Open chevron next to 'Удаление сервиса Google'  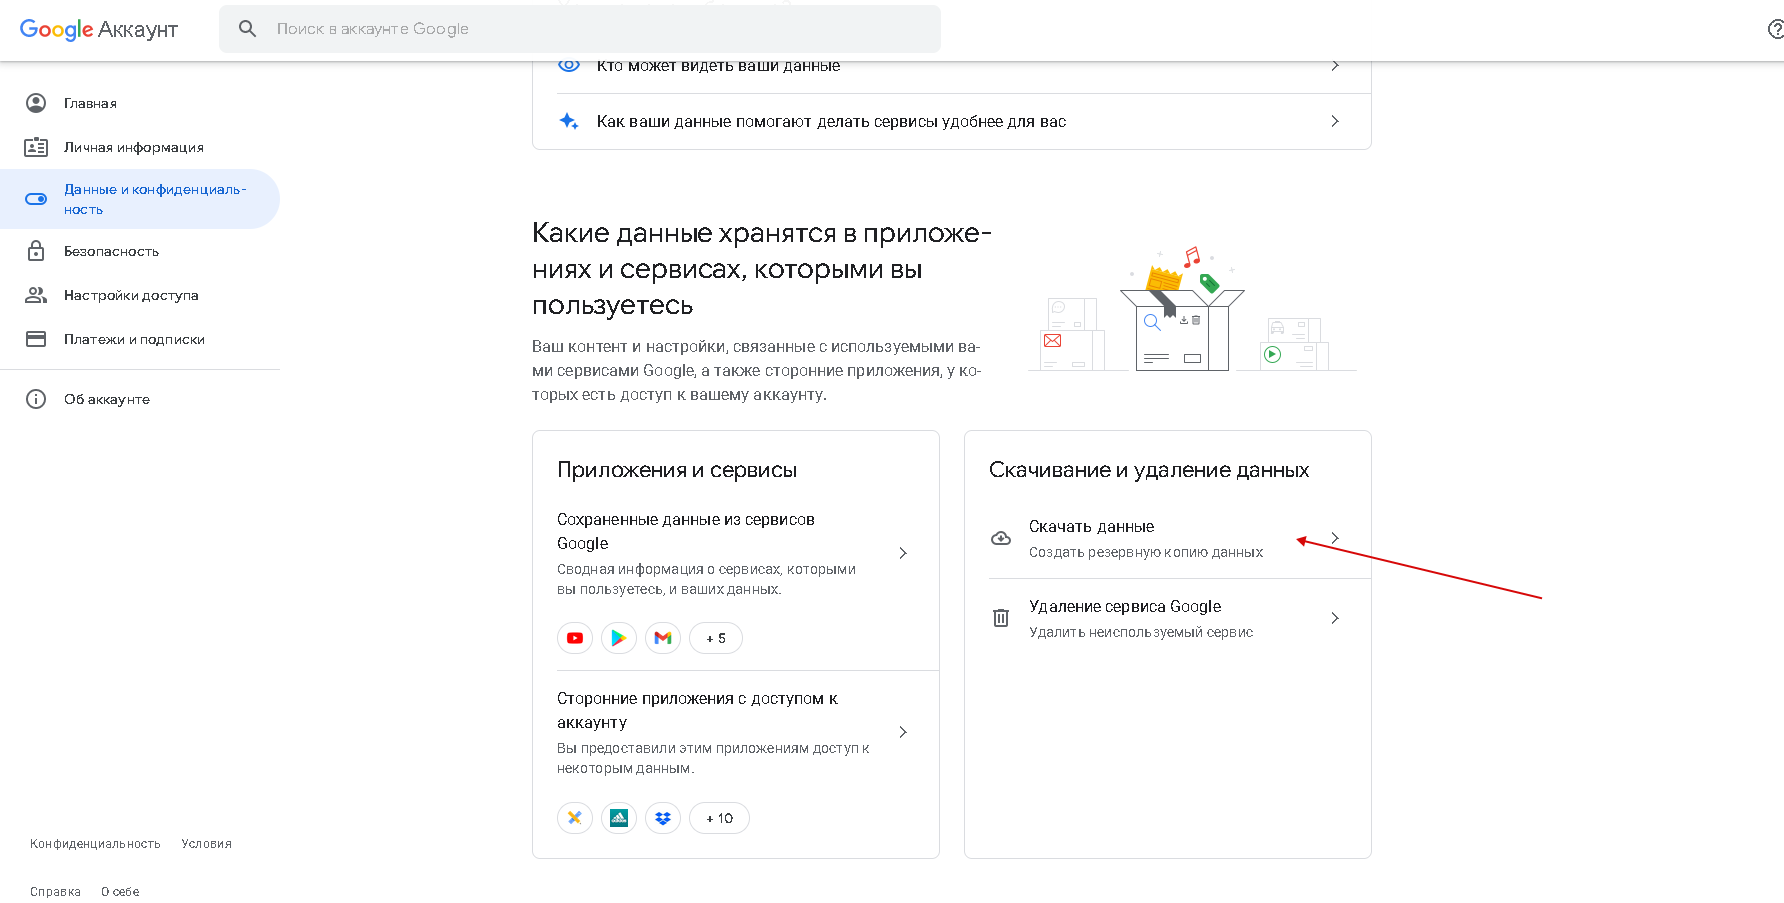1335,618
